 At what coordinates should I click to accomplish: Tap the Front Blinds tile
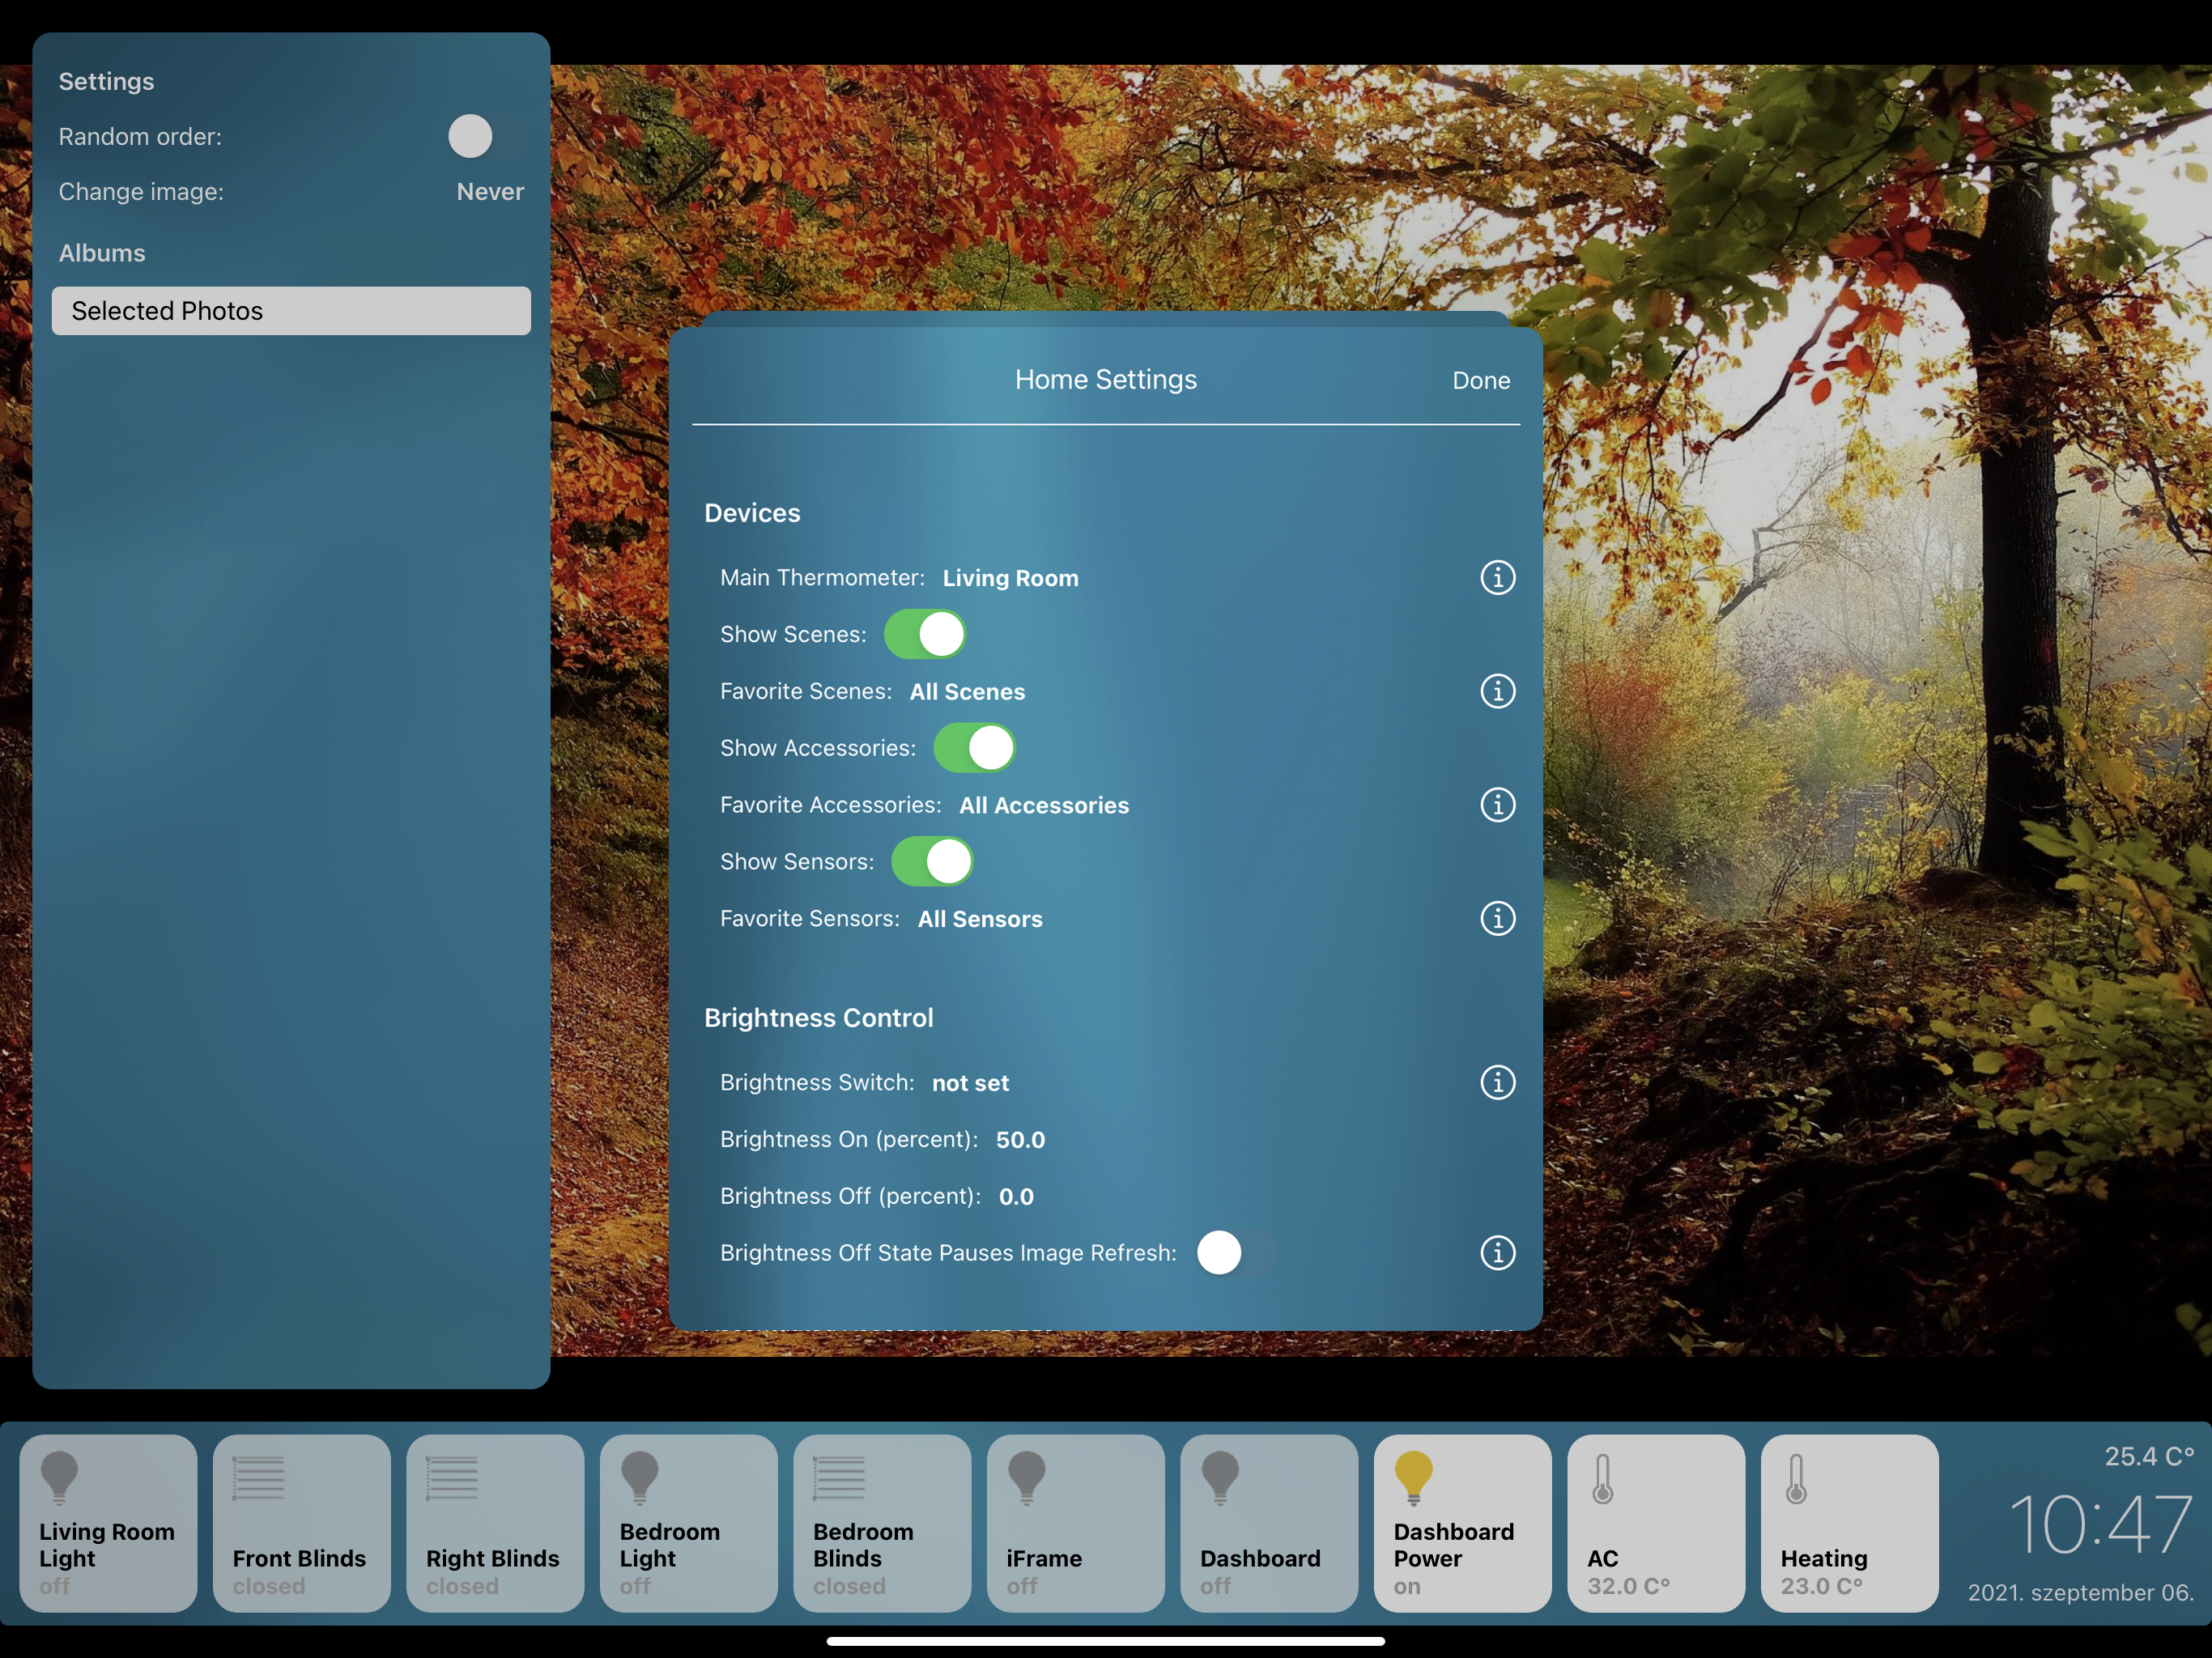[301, 1523]
